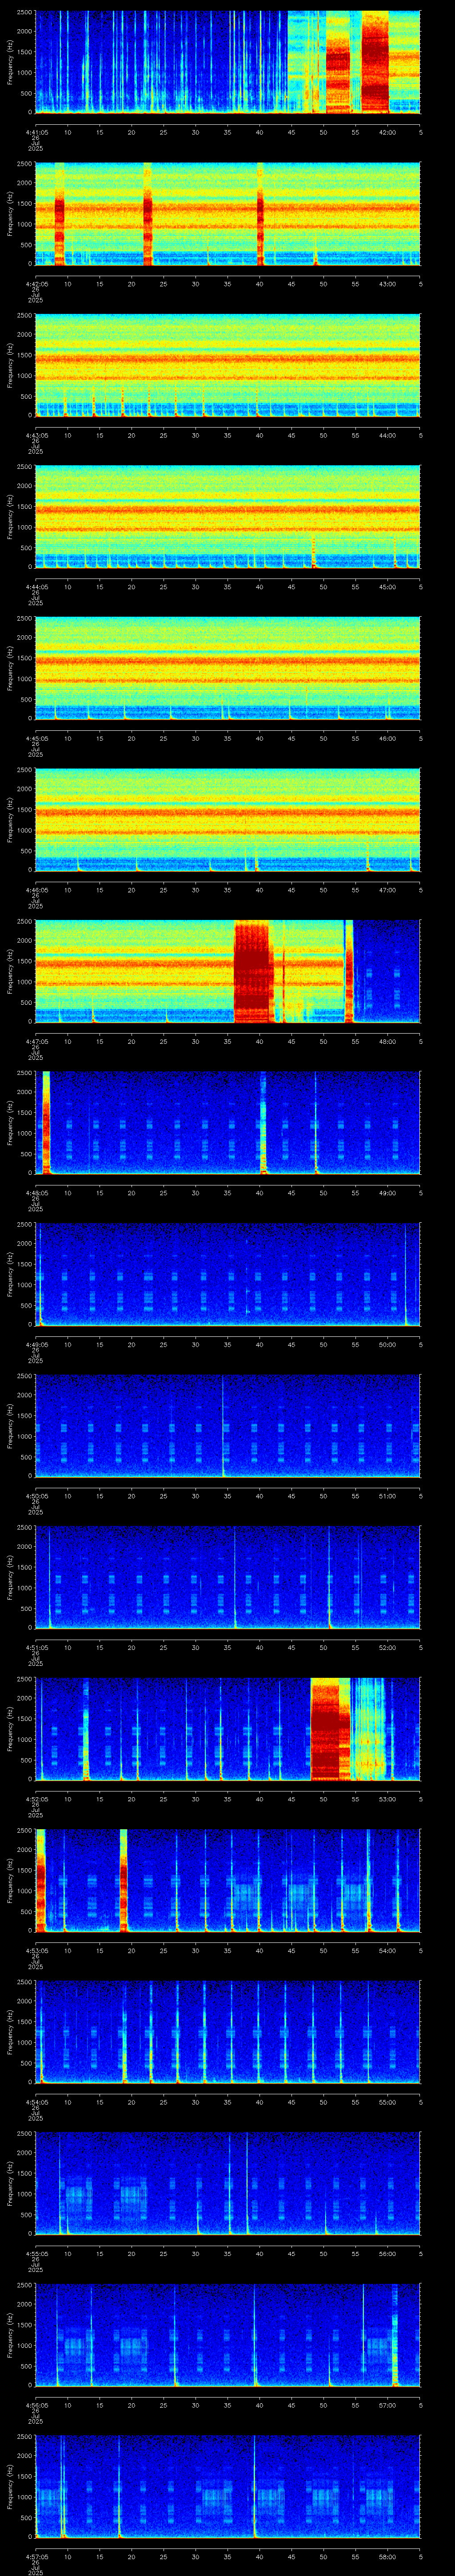Select the spectrogram panel starting at 4:41:05

tap(227, 62)
